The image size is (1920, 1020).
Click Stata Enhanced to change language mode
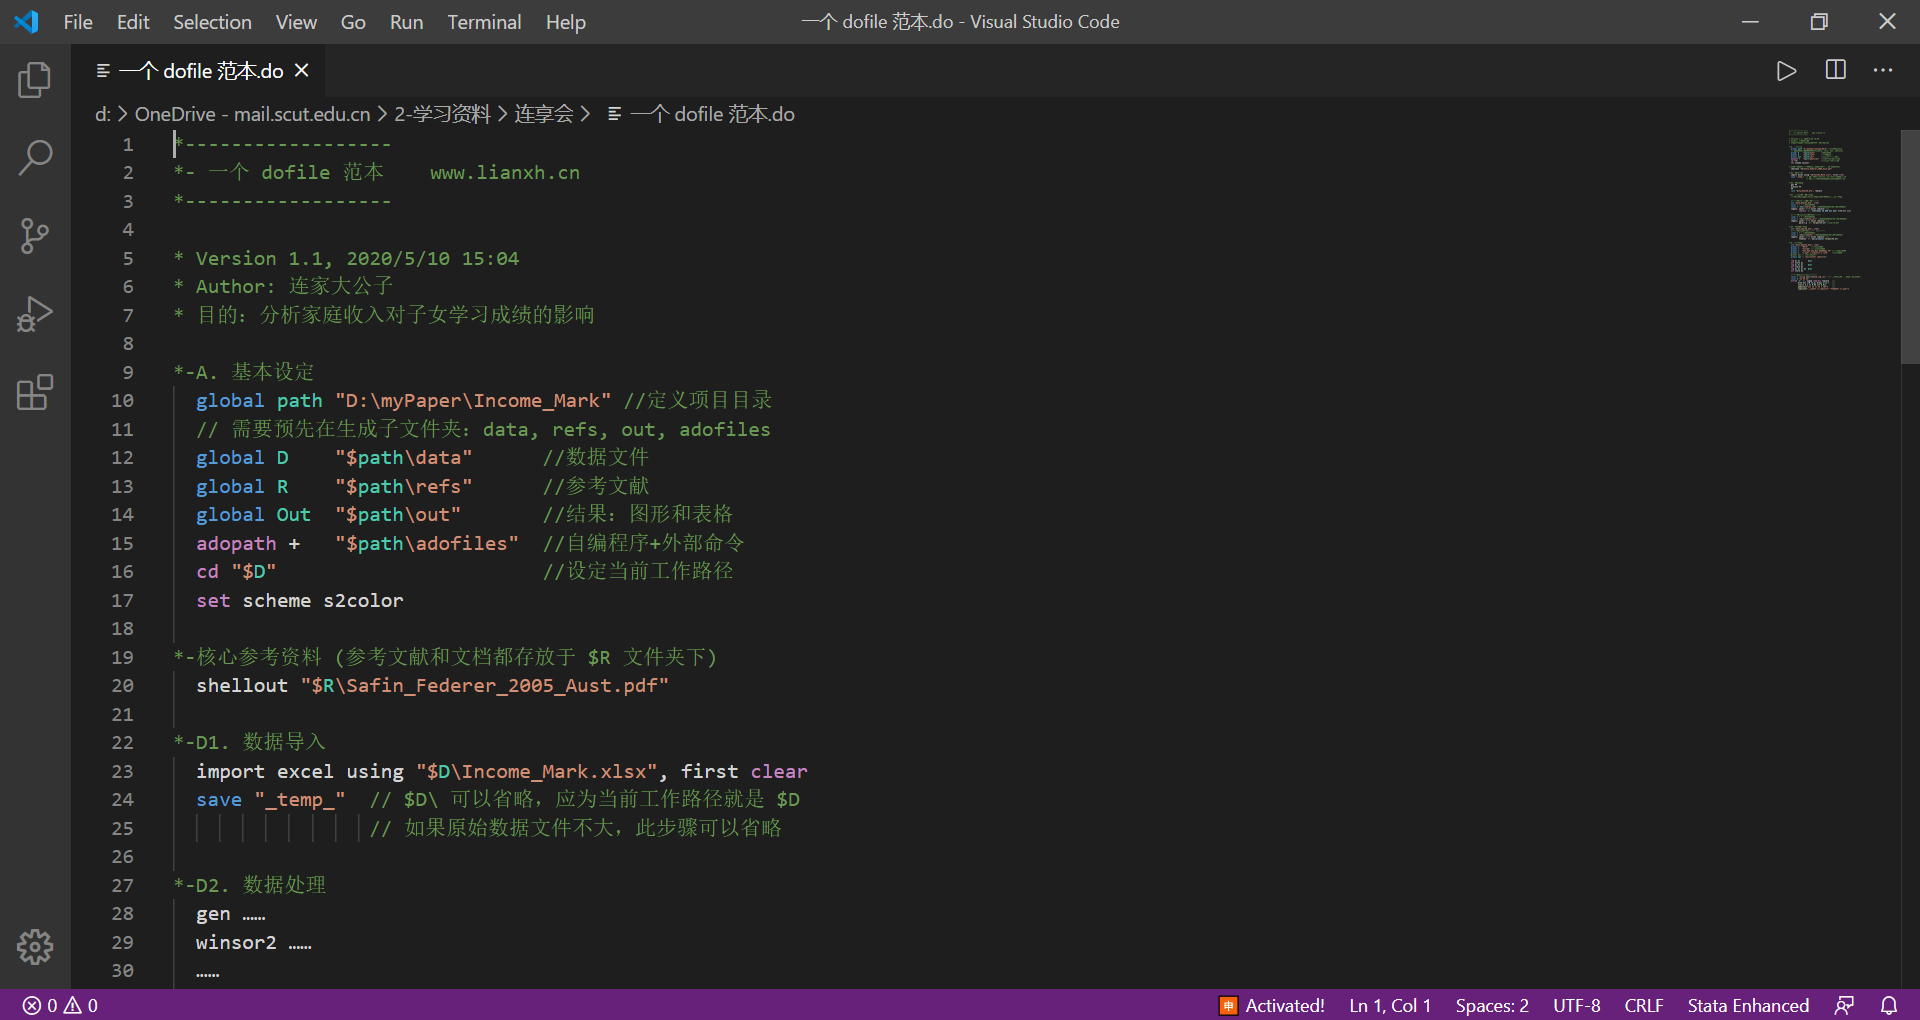click(x=1748, y=1005)
